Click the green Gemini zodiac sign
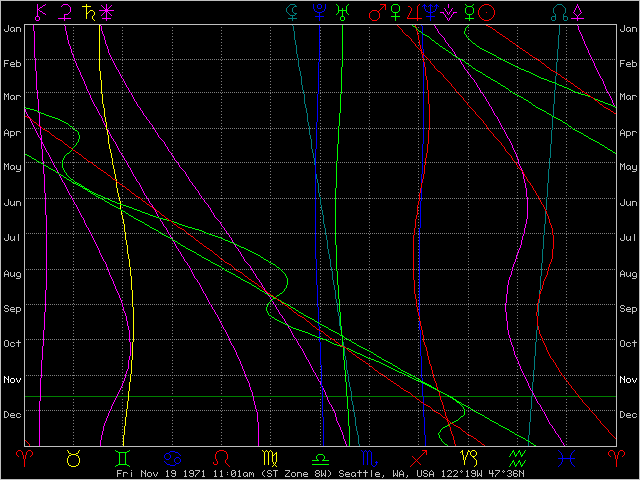640x480 pixels. pos(122,458)
